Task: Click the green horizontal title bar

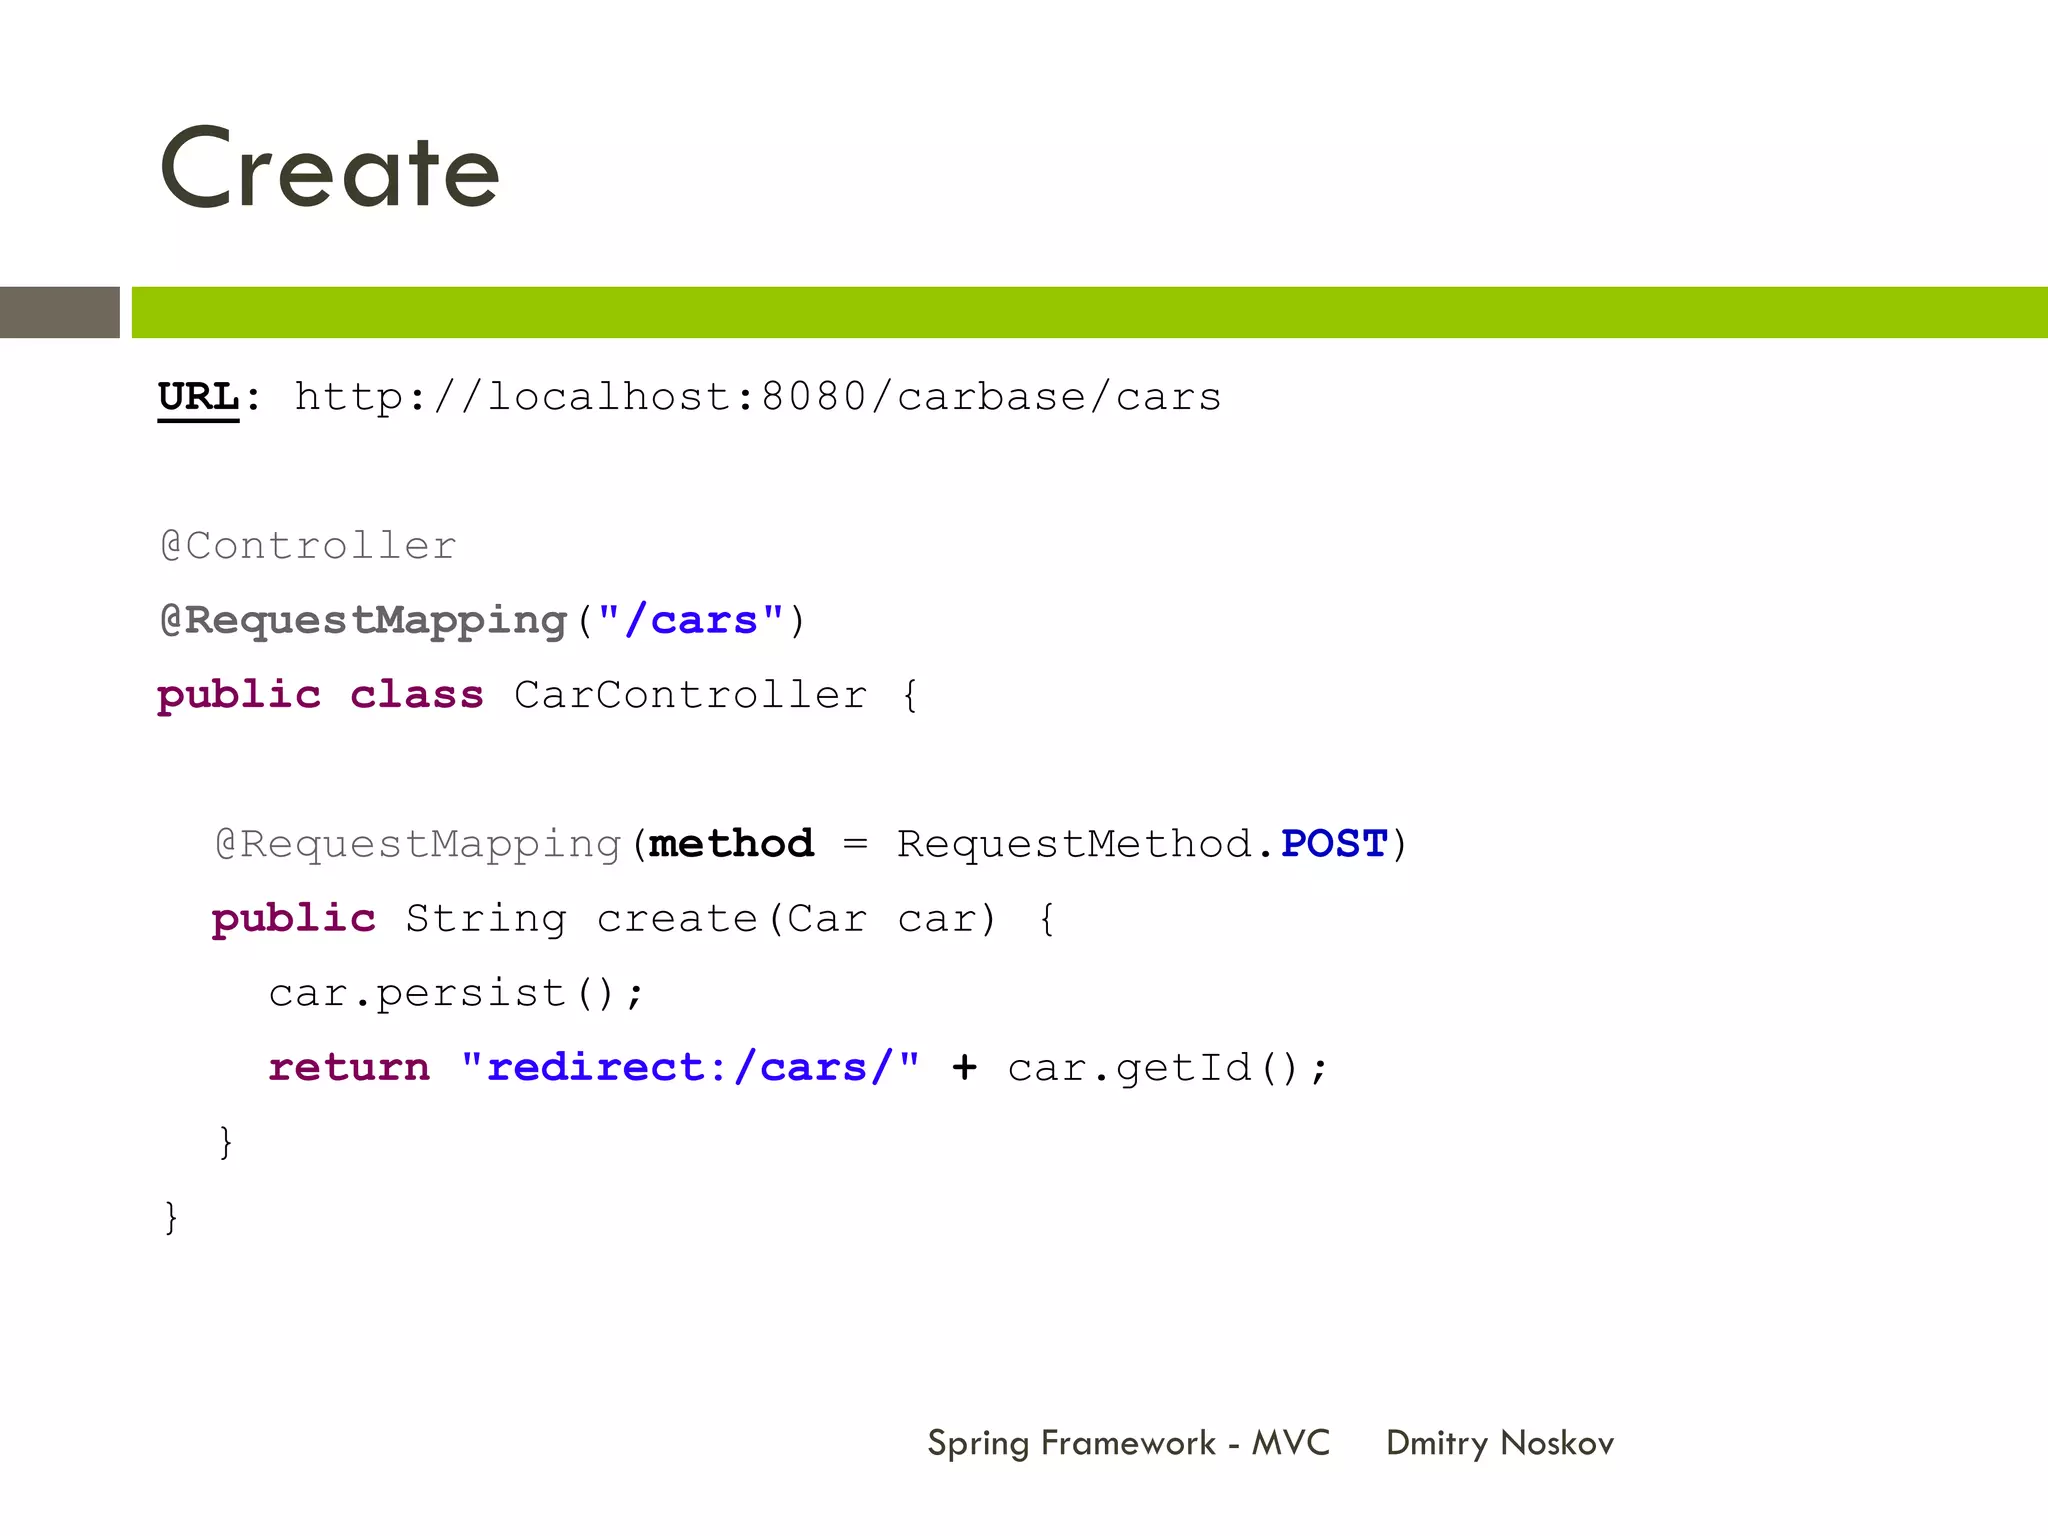Action: point(1088,312)
